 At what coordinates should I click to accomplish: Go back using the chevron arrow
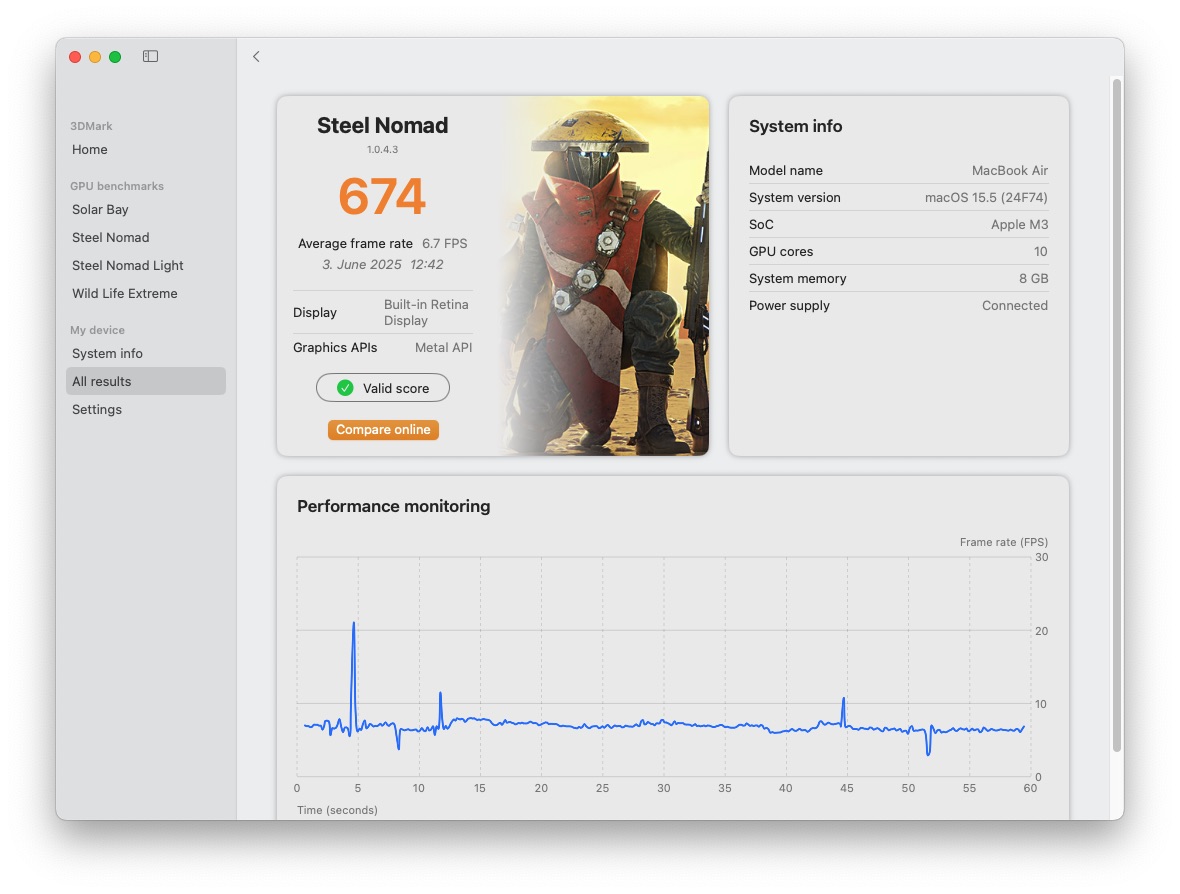tap(256, 56)
